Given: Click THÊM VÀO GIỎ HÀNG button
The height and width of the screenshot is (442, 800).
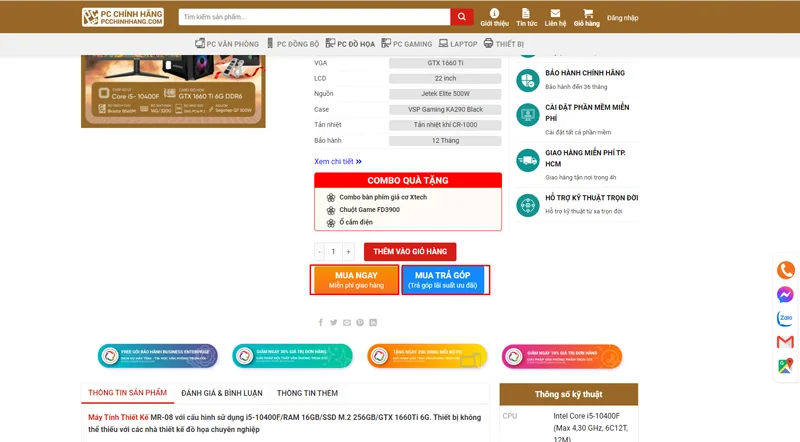Looking at the screenshot, I should click(410, 252).
